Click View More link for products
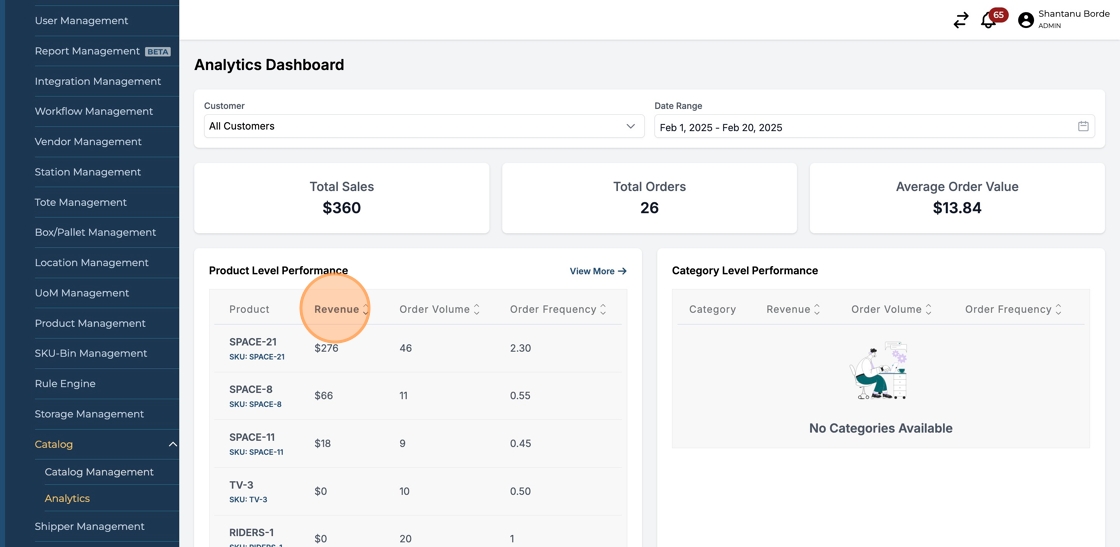This screenshot has width=1120, height=547. (597, 271)
